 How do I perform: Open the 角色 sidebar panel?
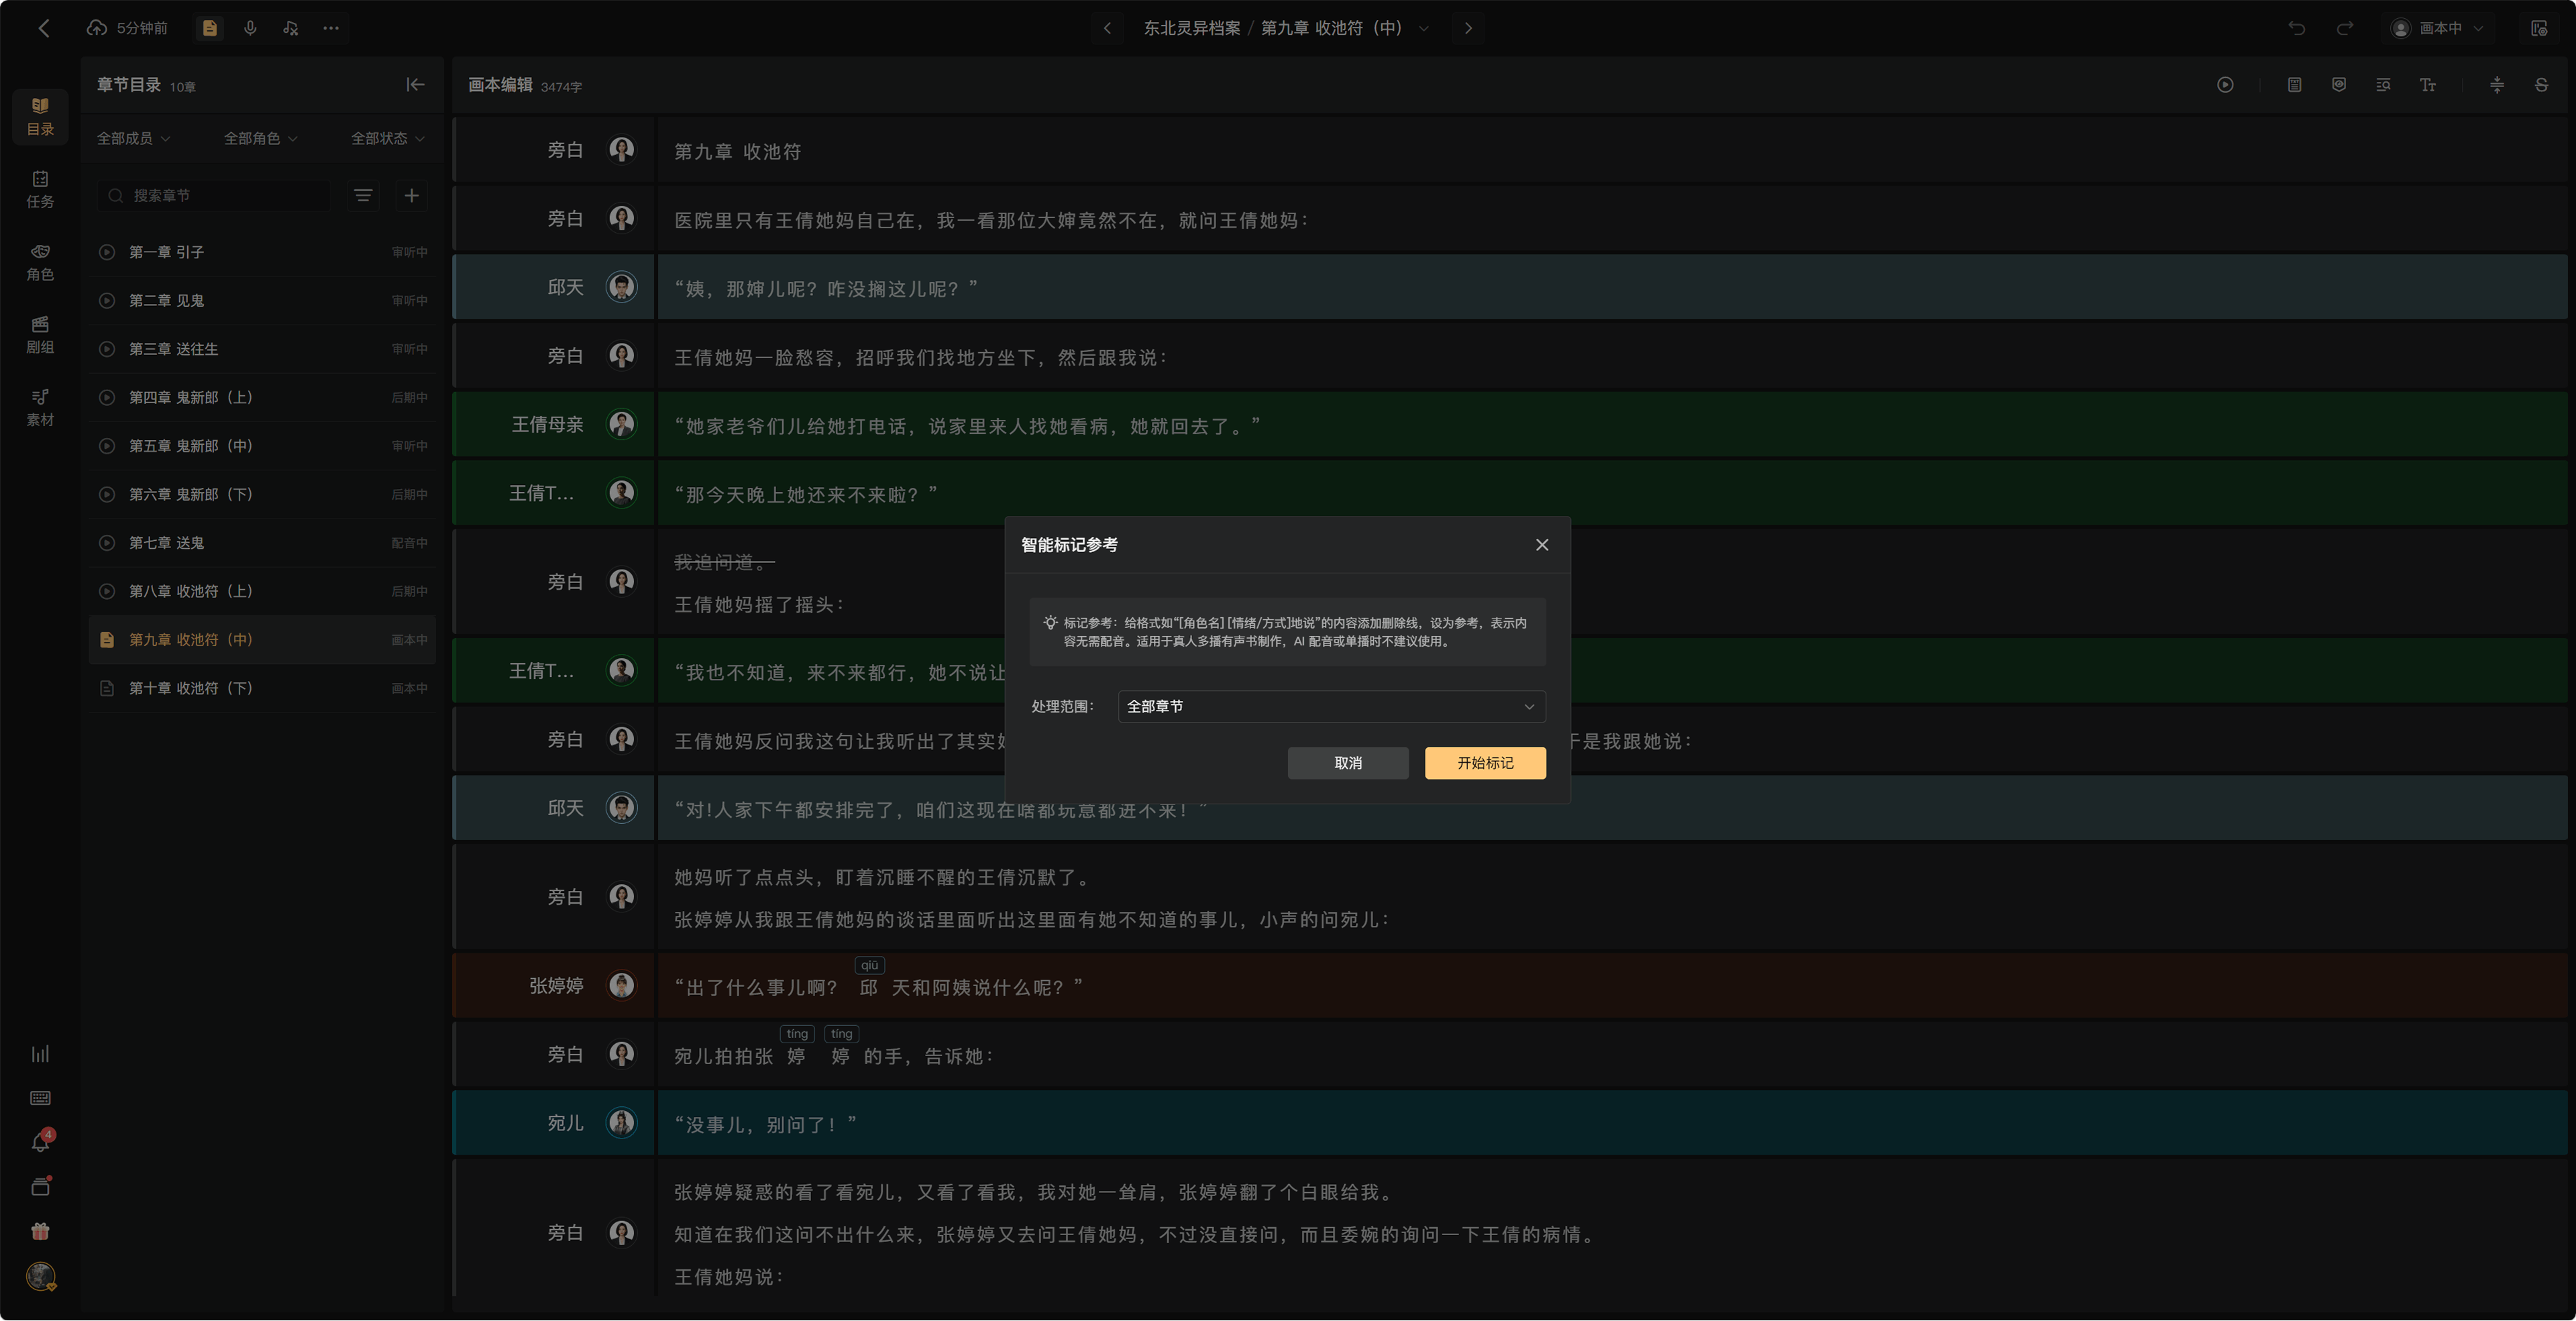click(40, 262)
